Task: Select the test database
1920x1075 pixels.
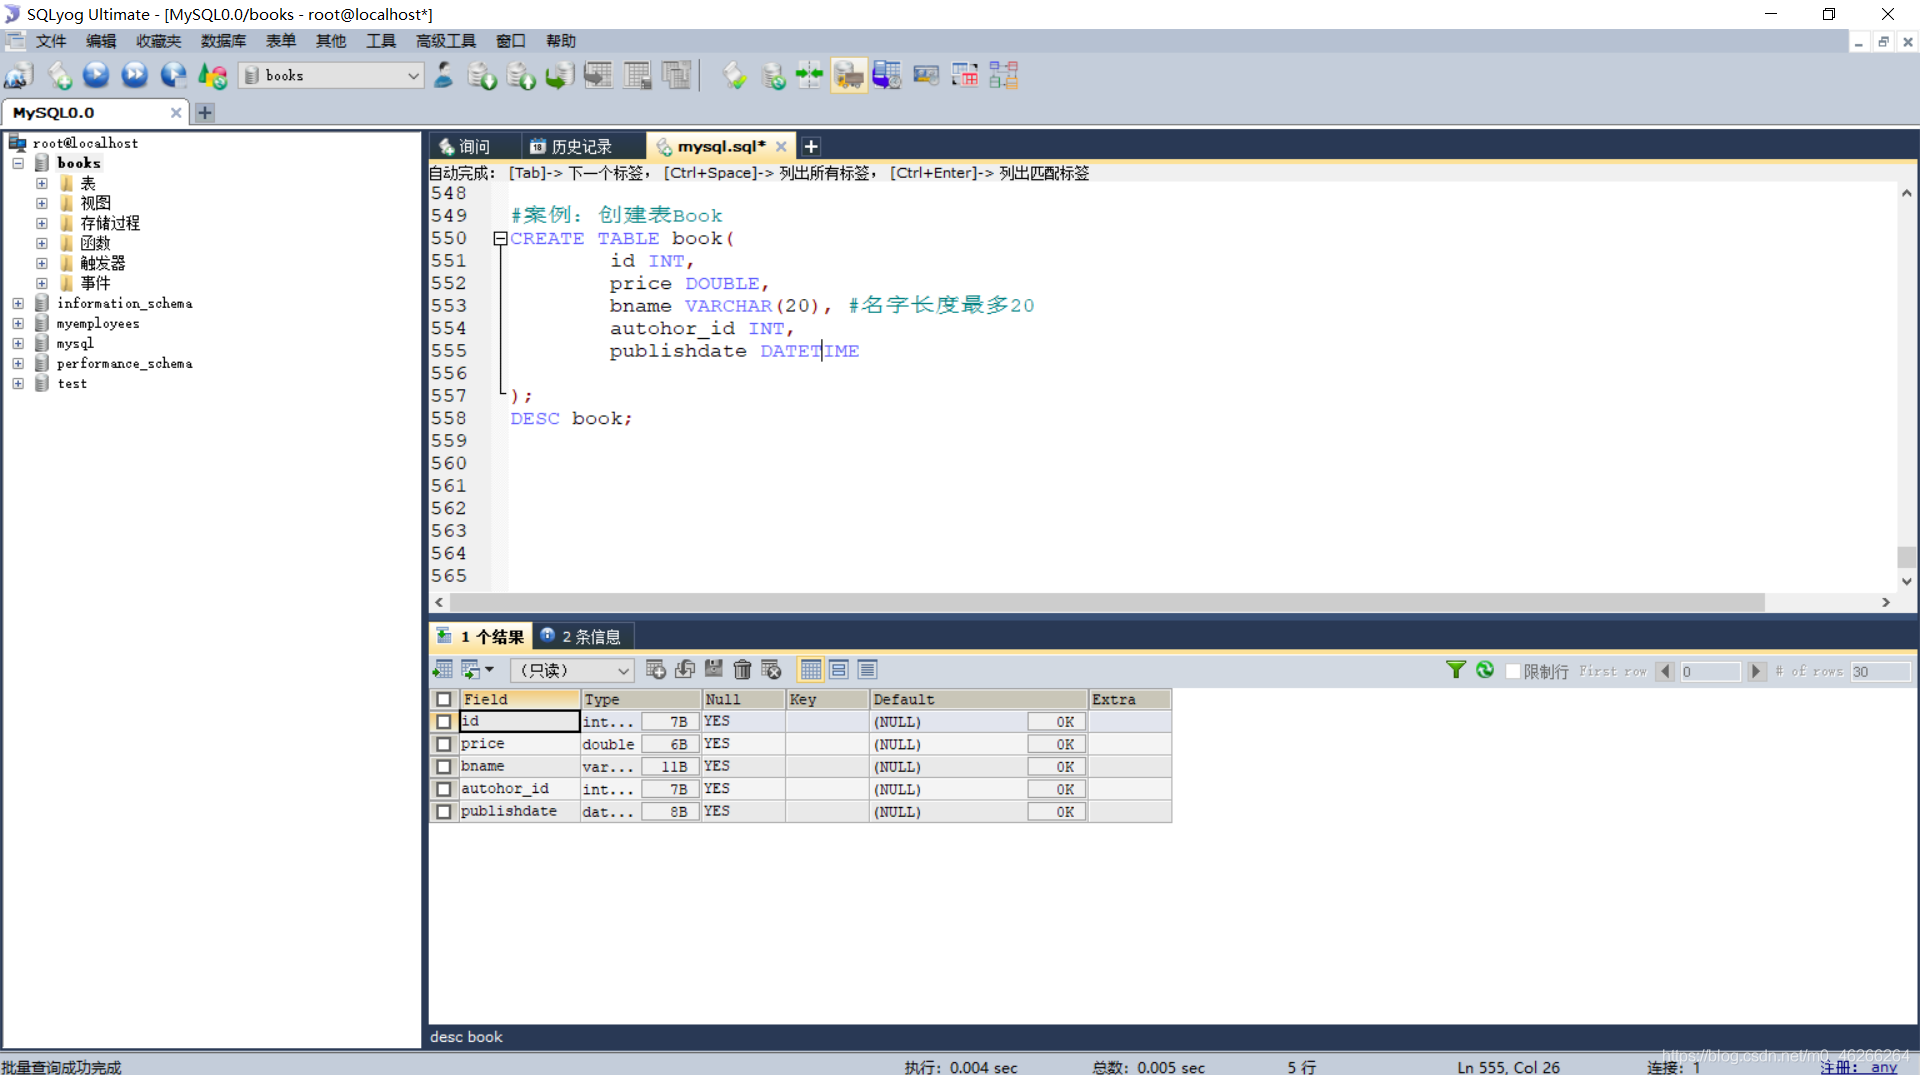Action: click(72, 383)
